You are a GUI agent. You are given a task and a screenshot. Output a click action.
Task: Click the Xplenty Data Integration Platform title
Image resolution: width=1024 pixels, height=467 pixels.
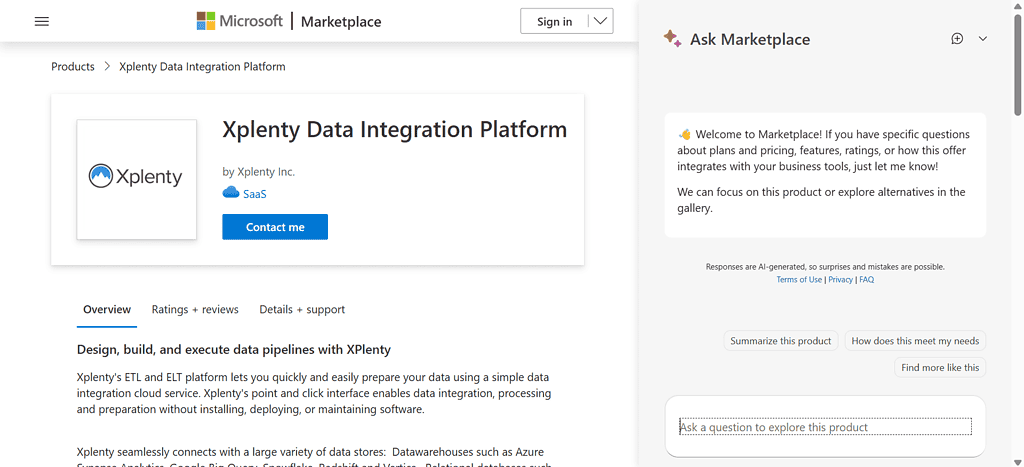(x=394, y=130)
